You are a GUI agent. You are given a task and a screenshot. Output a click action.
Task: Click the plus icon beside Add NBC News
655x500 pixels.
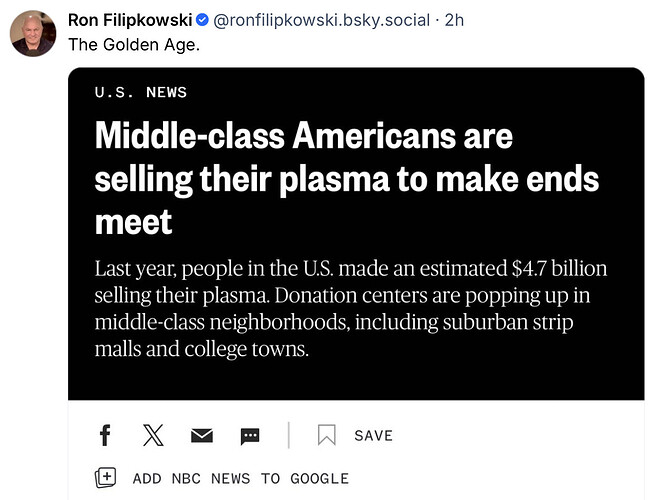click(105, 478)
